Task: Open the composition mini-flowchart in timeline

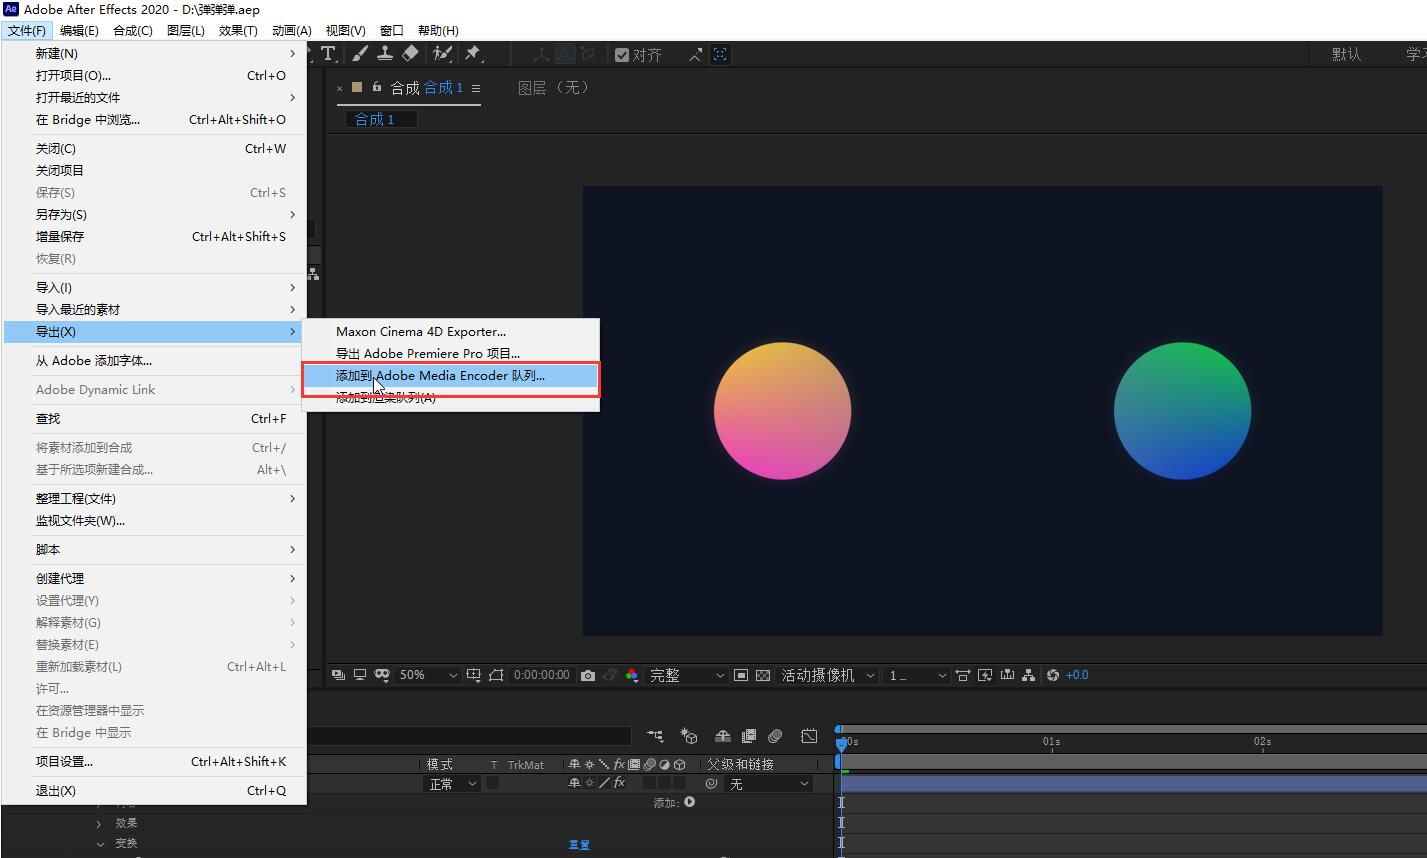Action: coord(655,736)
